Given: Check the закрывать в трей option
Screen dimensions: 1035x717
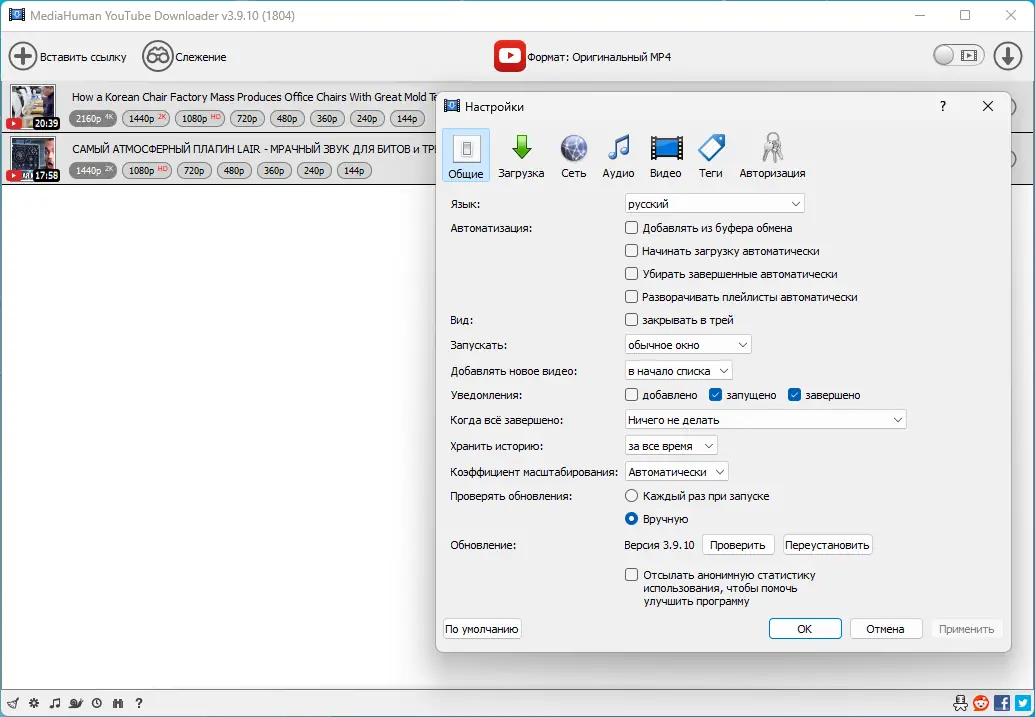Looking at the screenshot, I should pos(632,320).
